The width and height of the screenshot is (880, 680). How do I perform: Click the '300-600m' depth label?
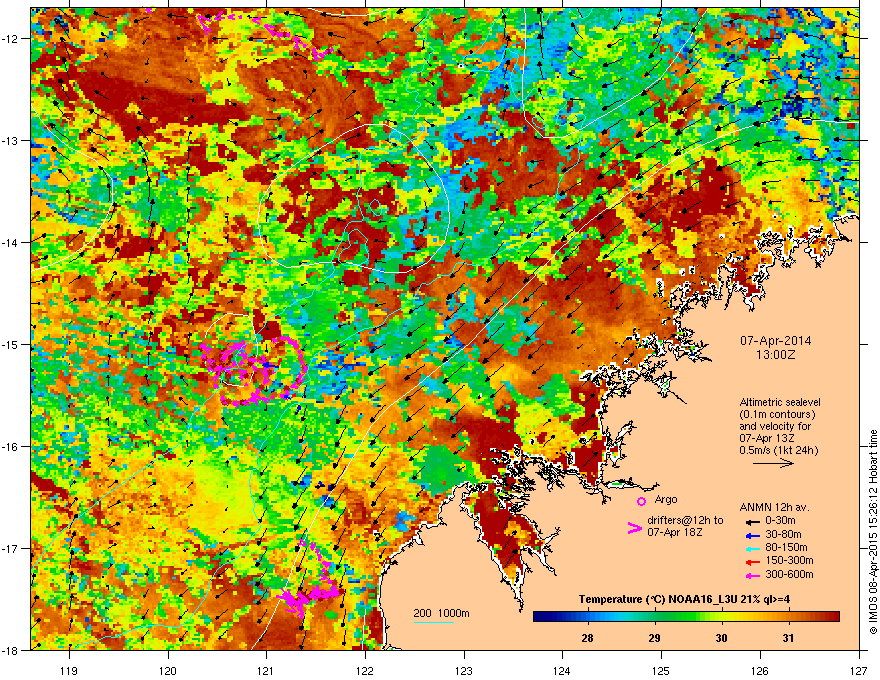coord(789,574)
